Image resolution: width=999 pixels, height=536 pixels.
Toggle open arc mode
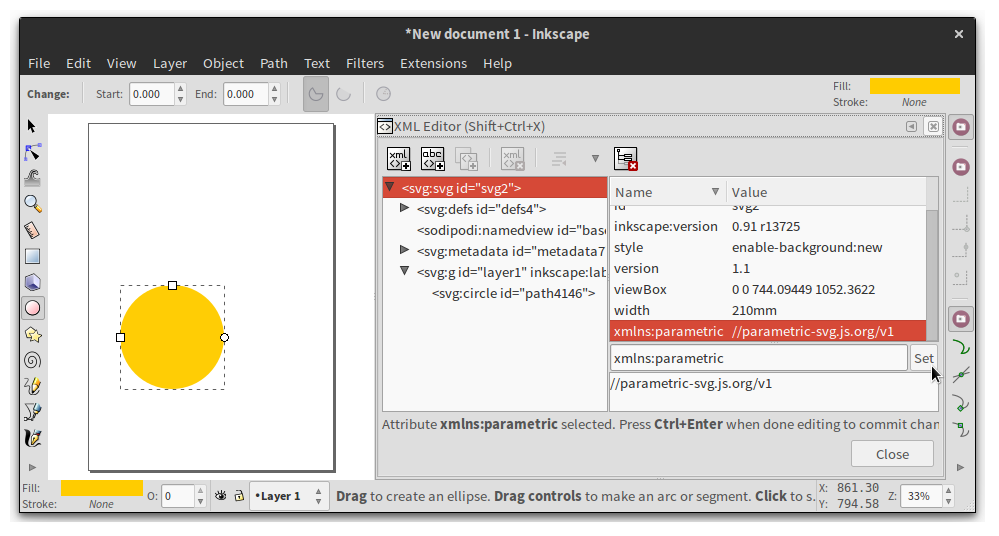[343, 94]
